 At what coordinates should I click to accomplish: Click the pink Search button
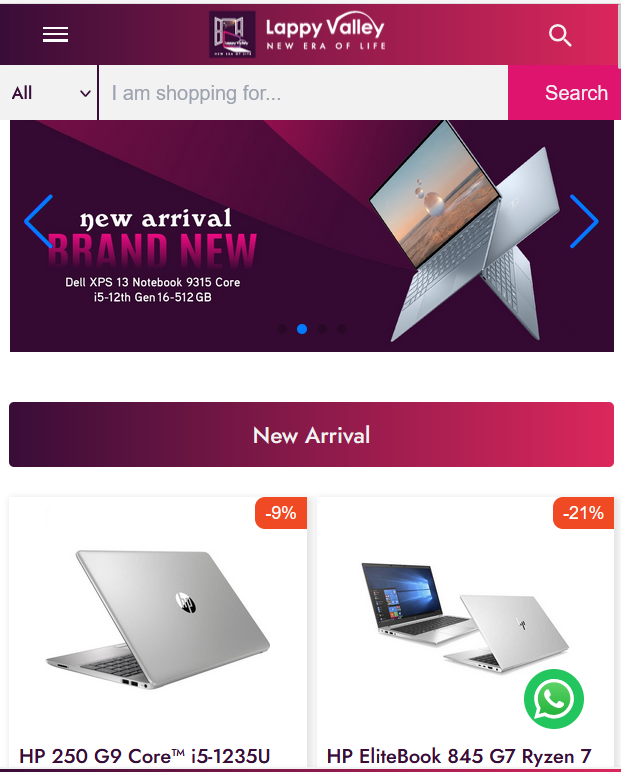coord(564,93)
